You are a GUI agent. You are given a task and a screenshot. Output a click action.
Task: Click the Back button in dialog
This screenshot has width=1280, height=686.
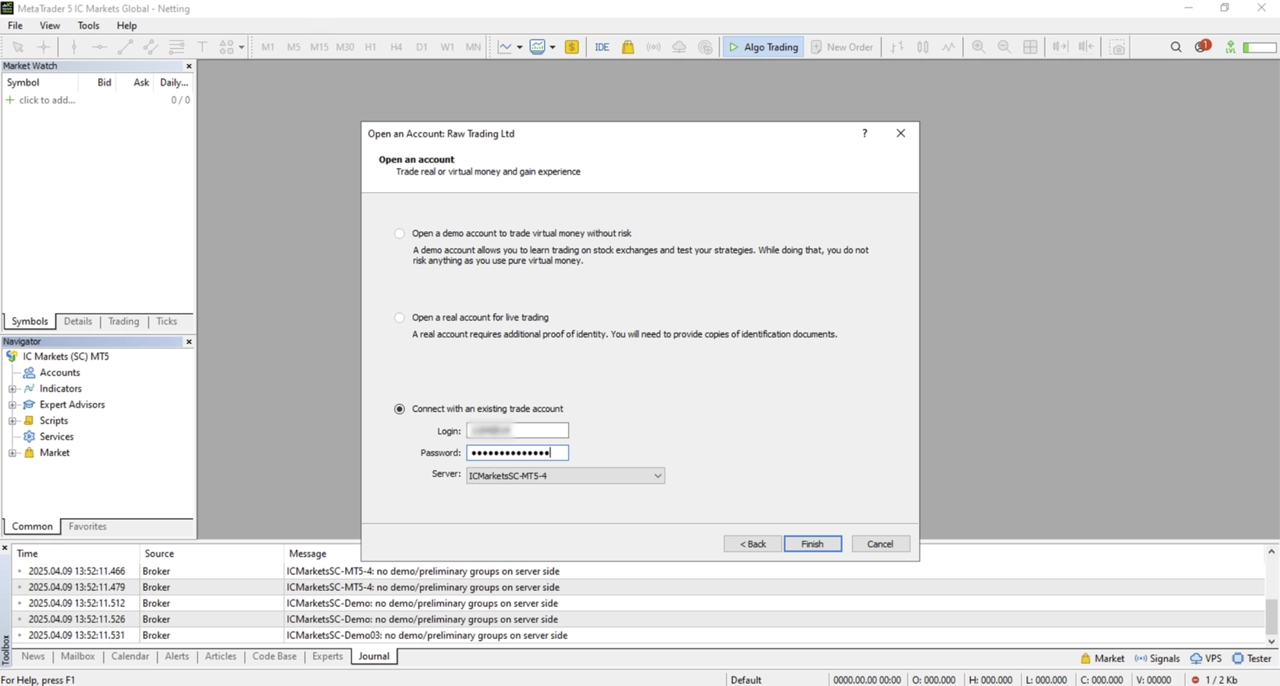coord(752,544)
